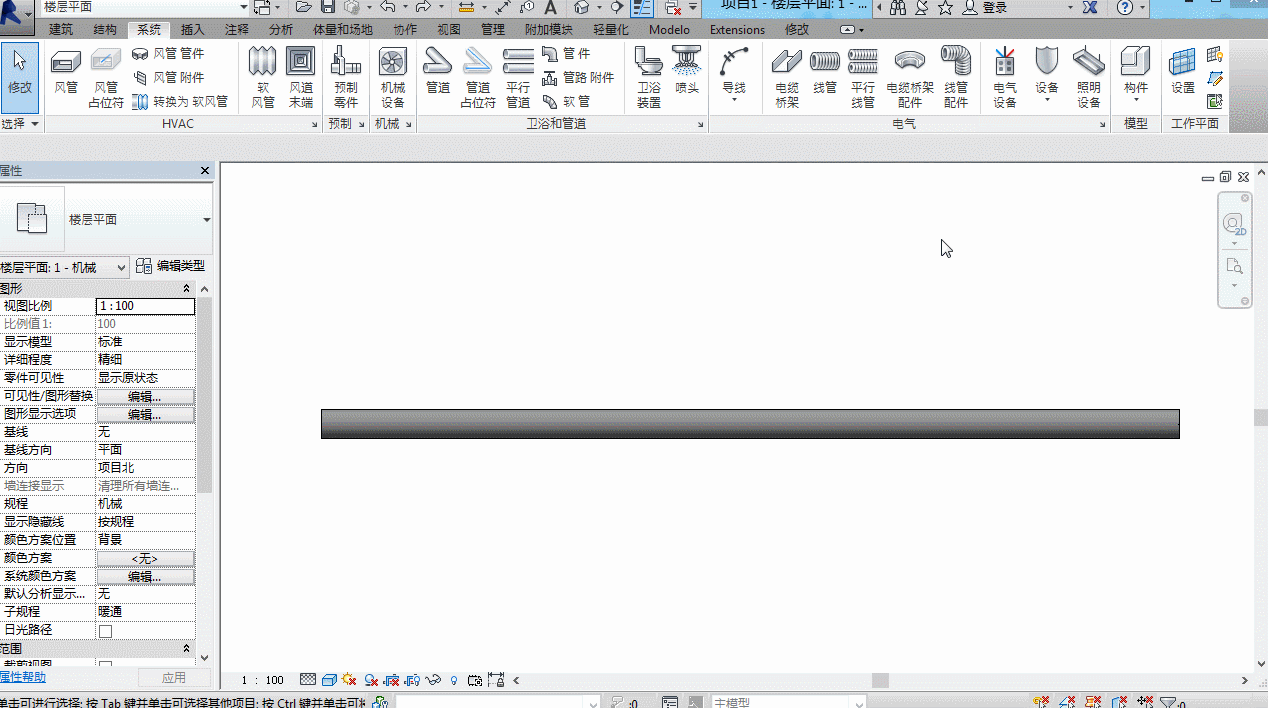Screen dimensions: 1268x708
Task: Open the 电气设备 electrical equipment tool
Action: 1005,78
